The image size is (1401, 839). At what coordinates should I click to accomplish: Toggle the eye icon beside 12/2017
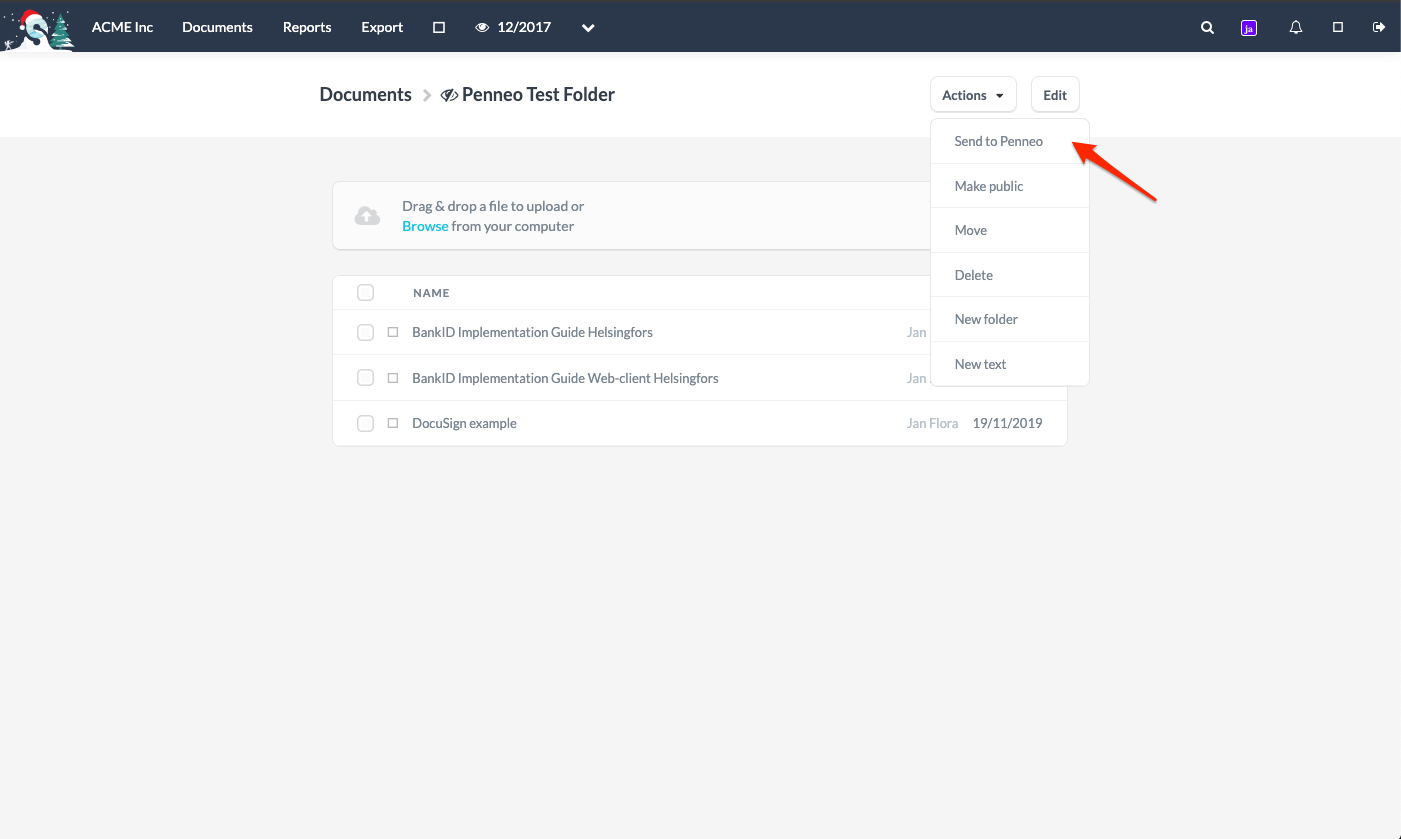482,28
